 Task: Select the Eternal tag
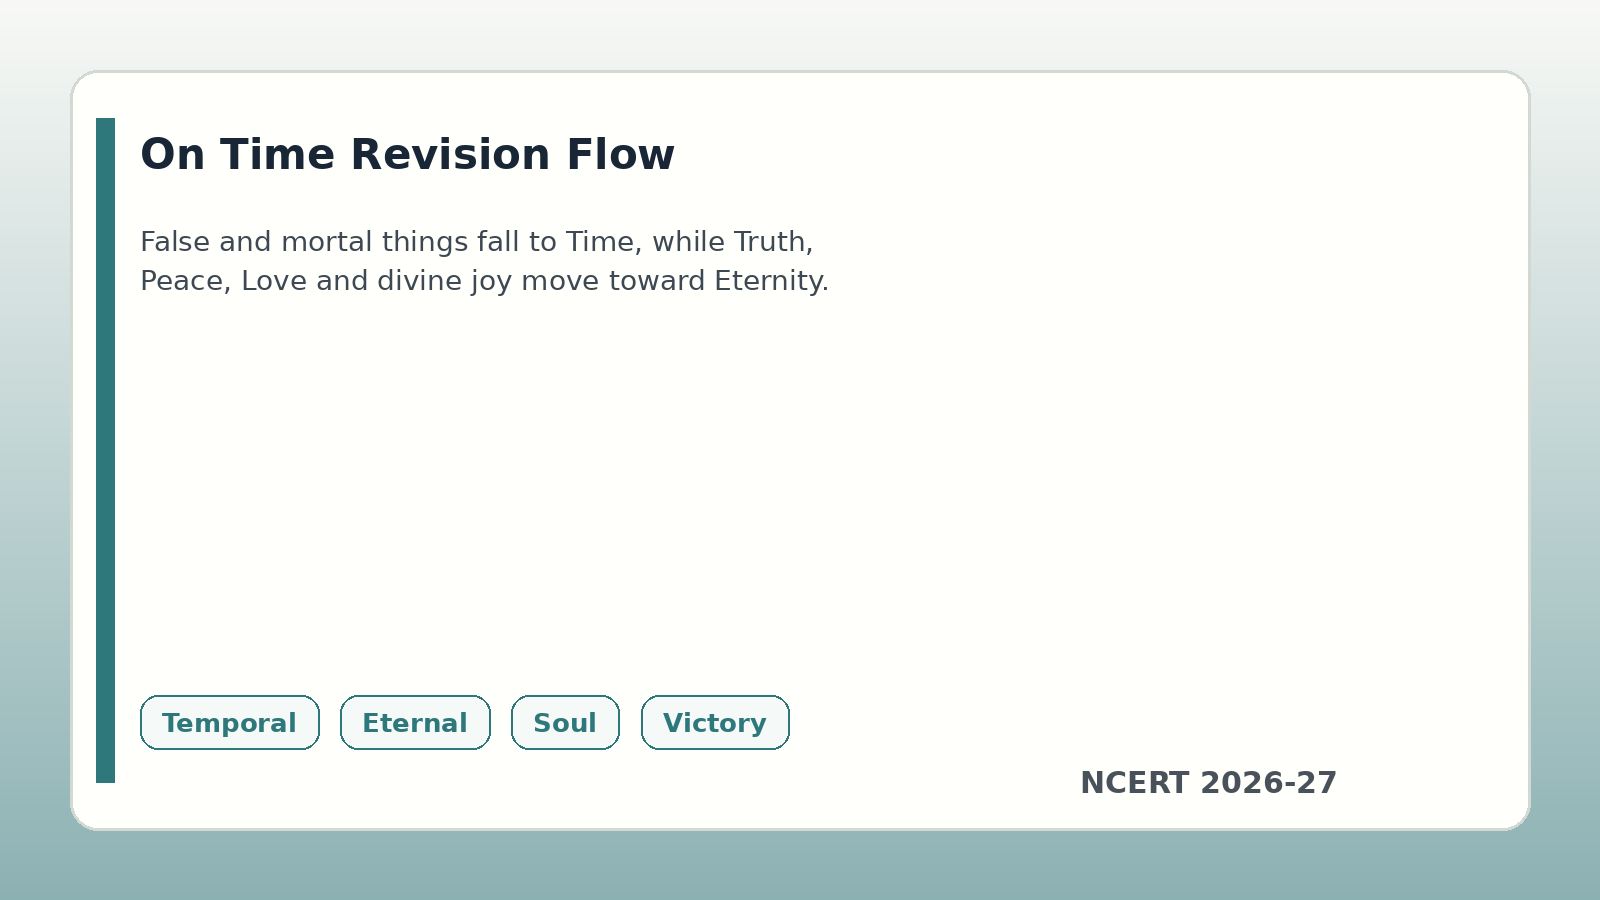[x=415, y=722]
